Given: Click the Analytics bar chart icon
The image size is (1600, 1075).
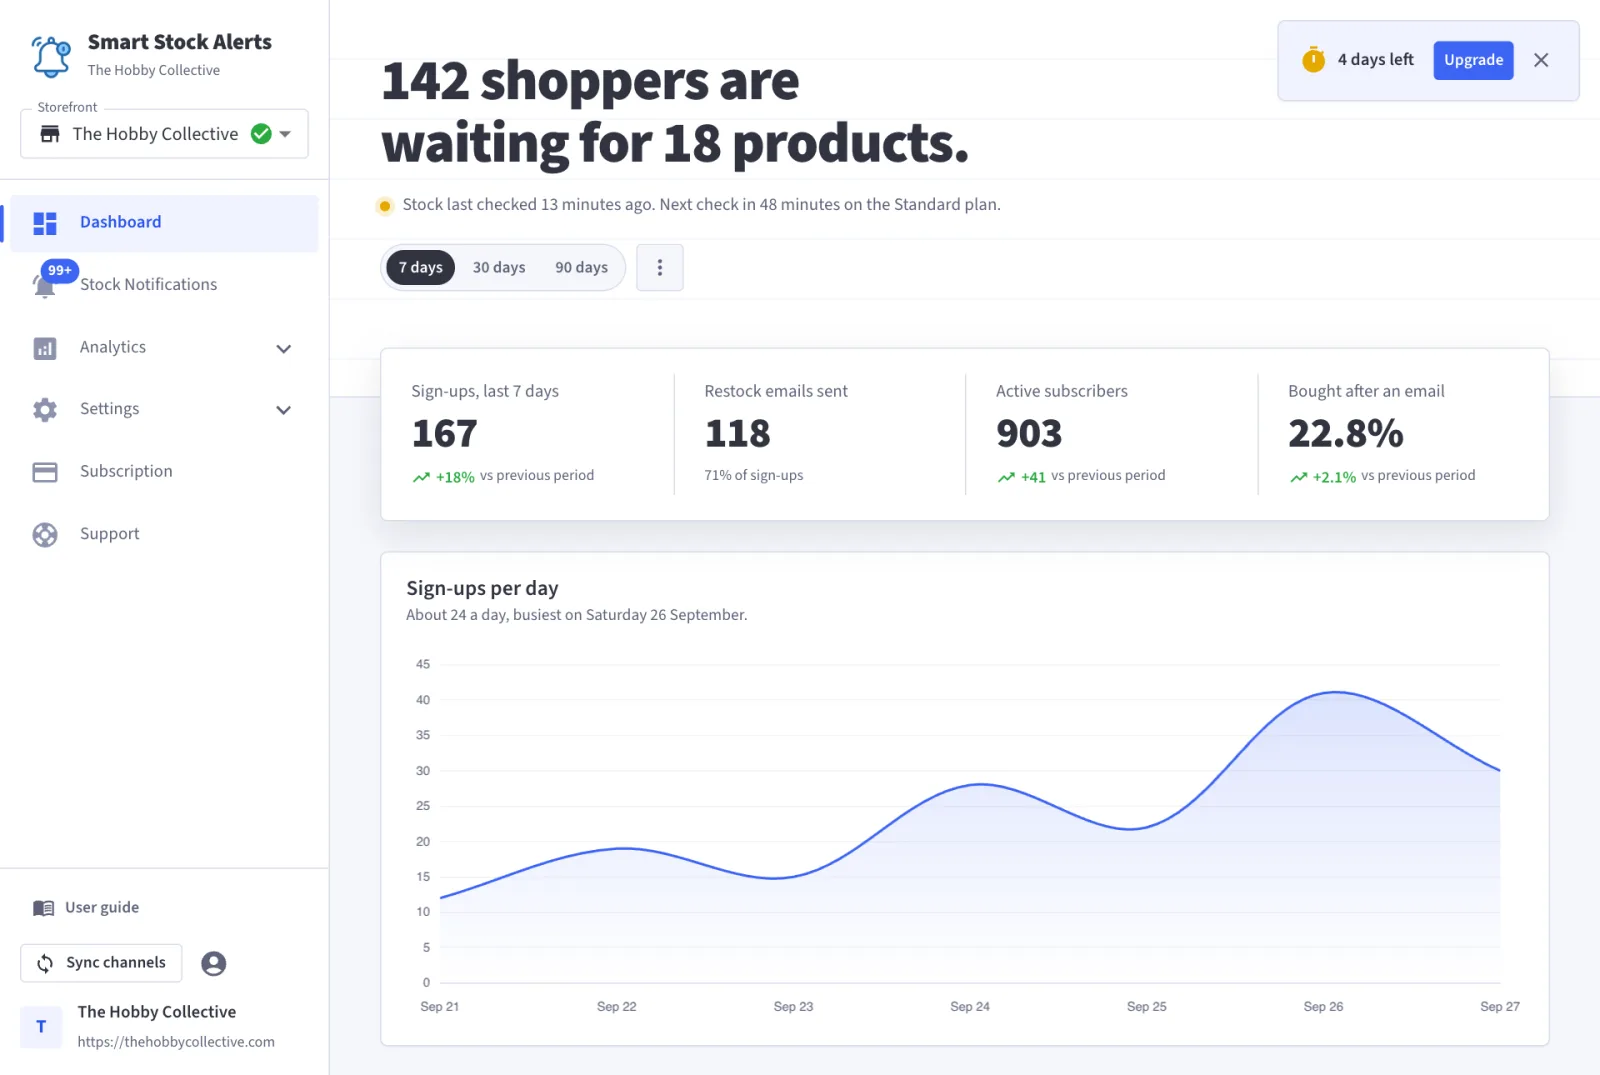Looking at the screenshot, I should (x=45, y=348).
